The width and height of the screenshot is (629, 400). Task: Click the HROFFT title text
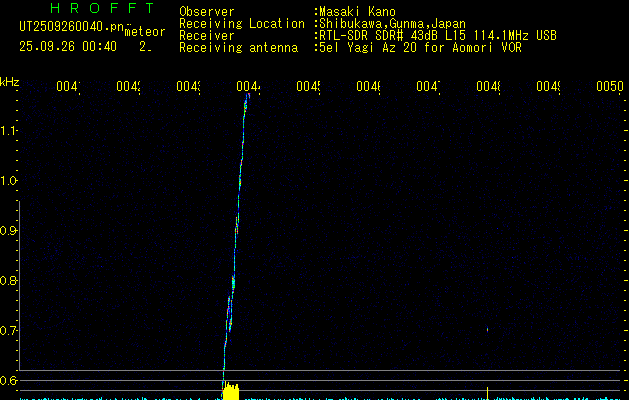tap(97, 9)
